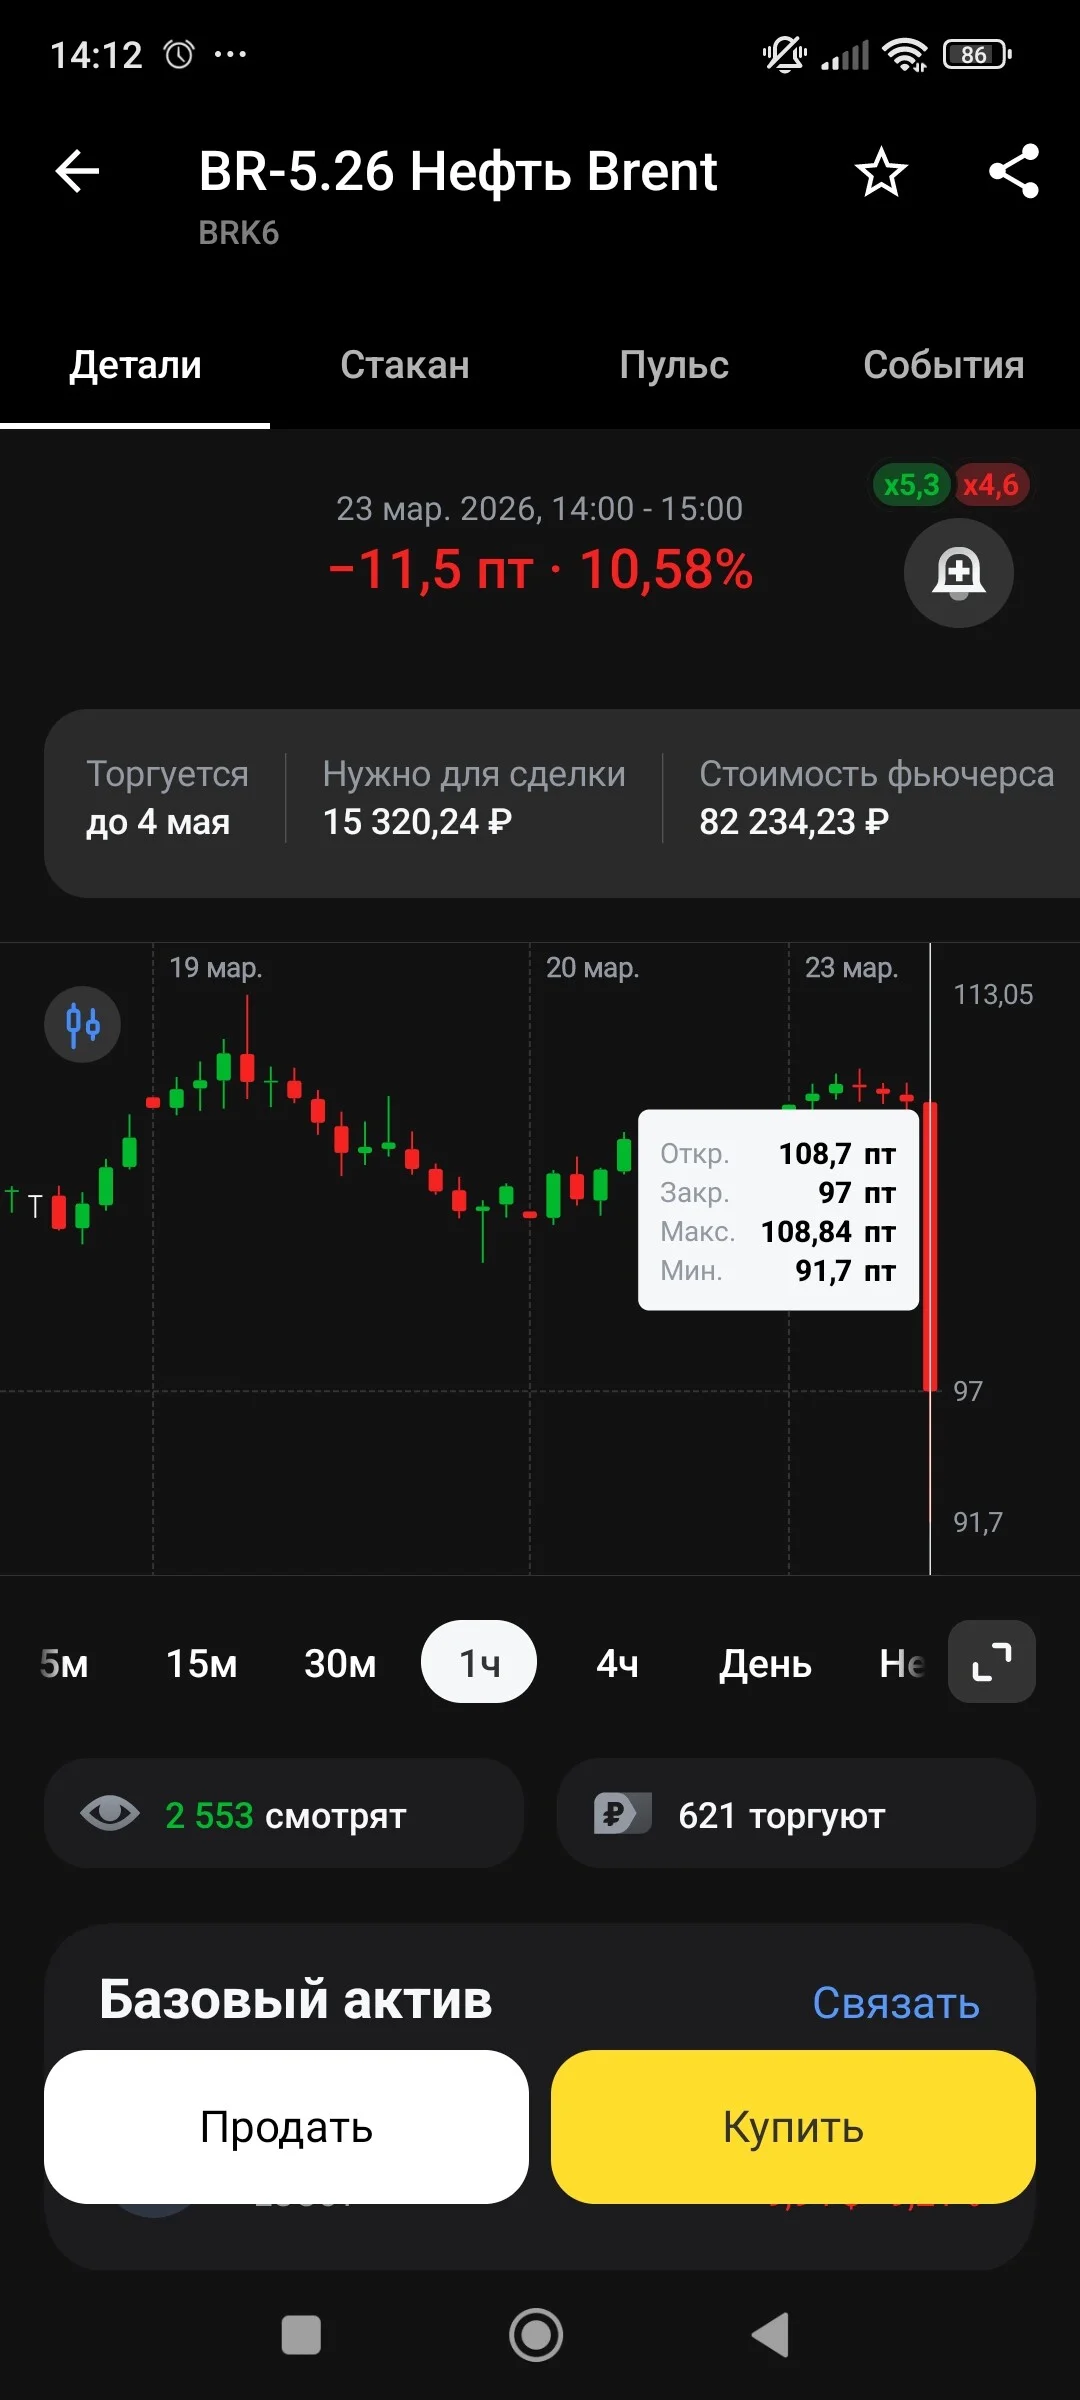Screen dimensions: 1080x2400
Task: Select the 5м timeframe
Action: pos(64,1663)
